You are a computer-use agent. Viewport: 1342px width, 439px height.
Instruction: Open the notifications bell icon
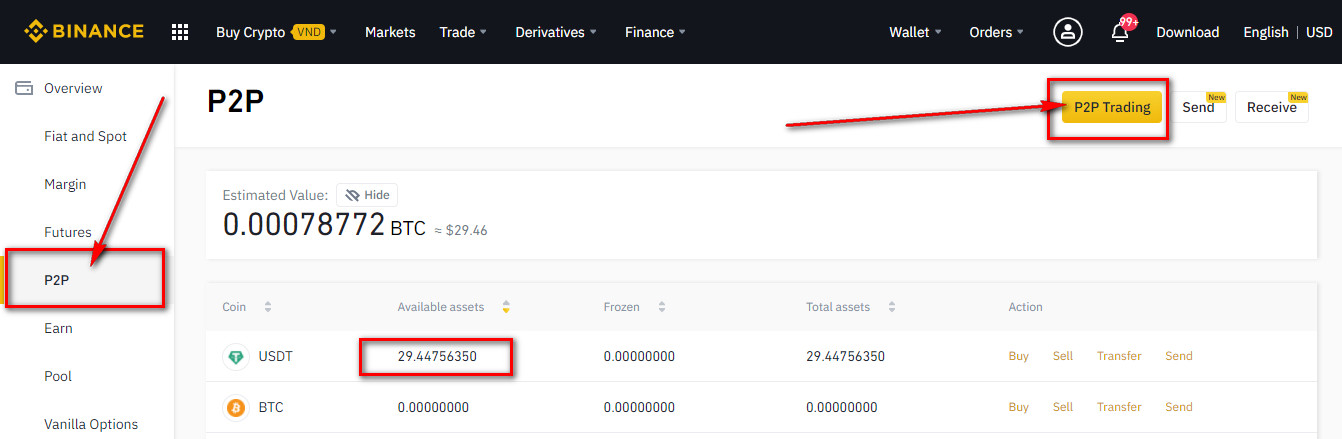click(x=1120, y=33)
